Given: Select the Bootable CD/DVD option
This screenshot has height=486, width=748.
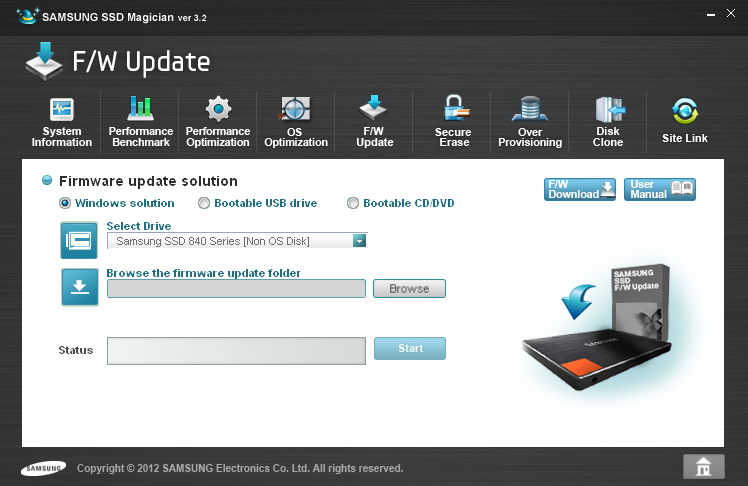Looking at the screenshot, I should [353, 203].
